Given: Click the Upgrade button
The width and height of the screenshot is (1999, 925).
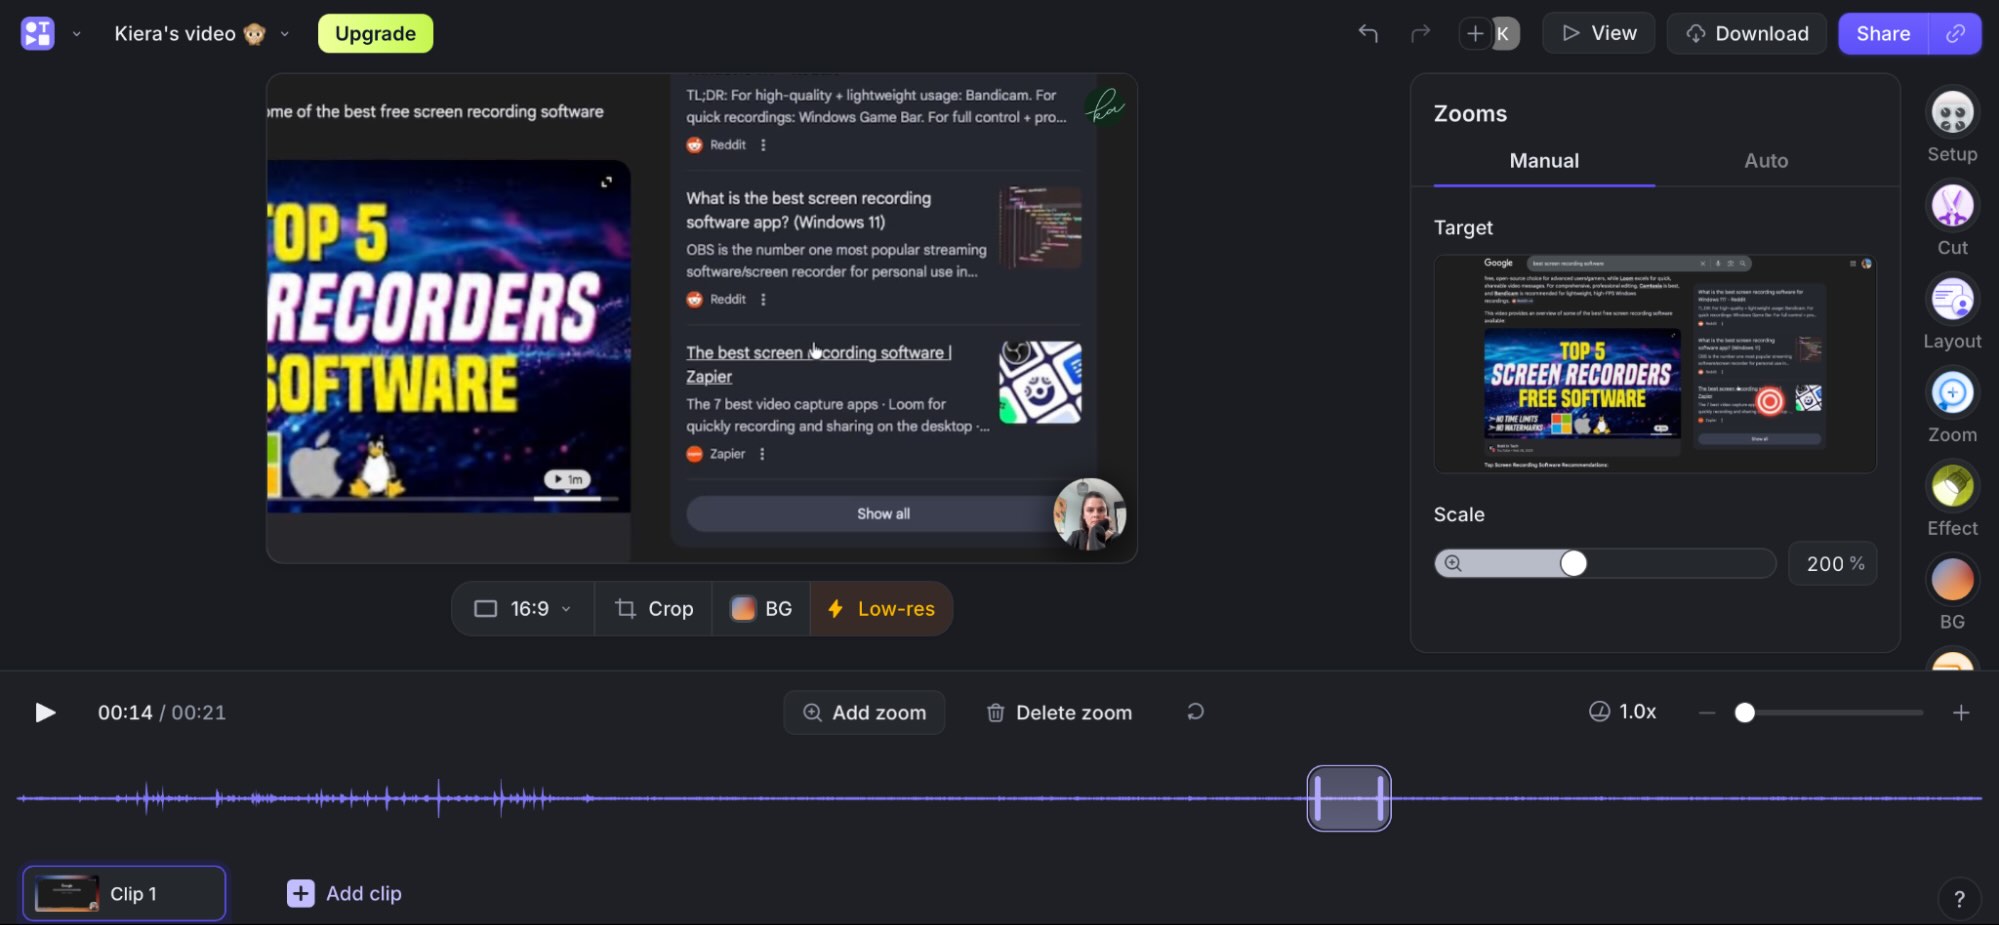Looking at the screenshot, I should click(x=375, y=33).
